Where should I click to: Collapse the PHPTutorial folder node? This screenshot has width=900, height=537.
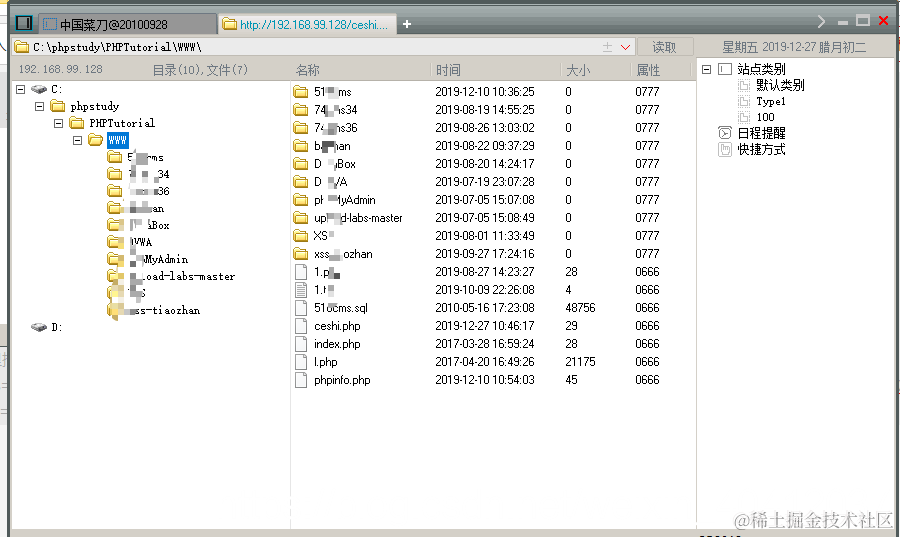point(59,123)
